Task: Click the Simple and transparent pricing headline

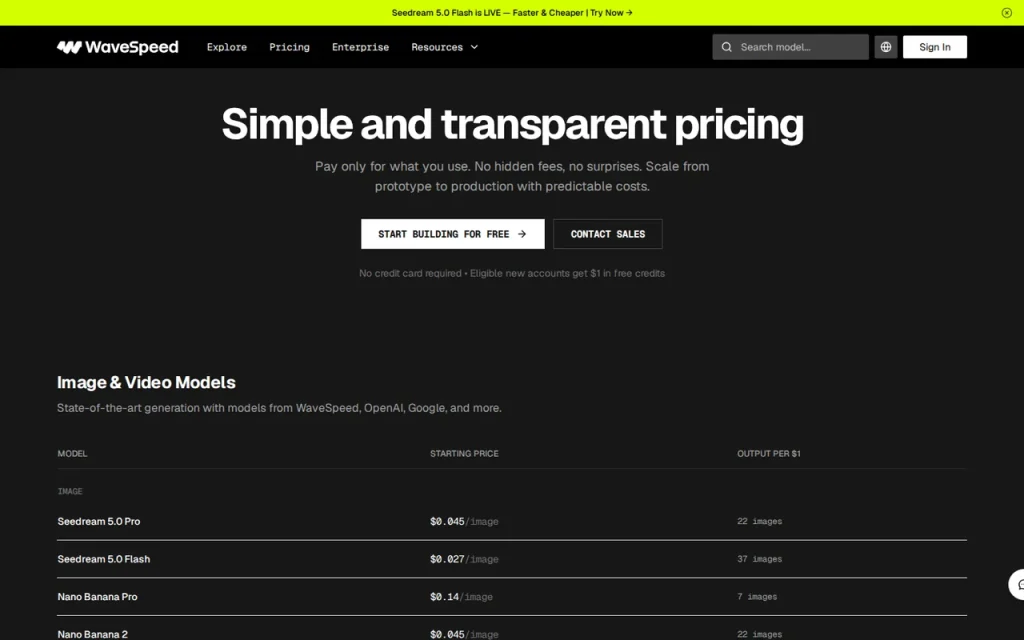Action: [512, 124]
